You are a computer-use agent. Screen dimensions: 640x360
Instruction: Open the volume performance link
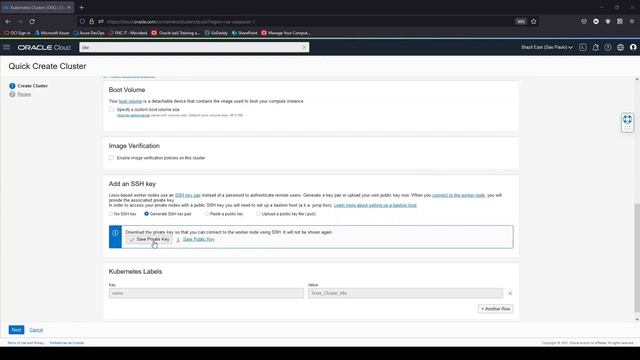[133, 116]
